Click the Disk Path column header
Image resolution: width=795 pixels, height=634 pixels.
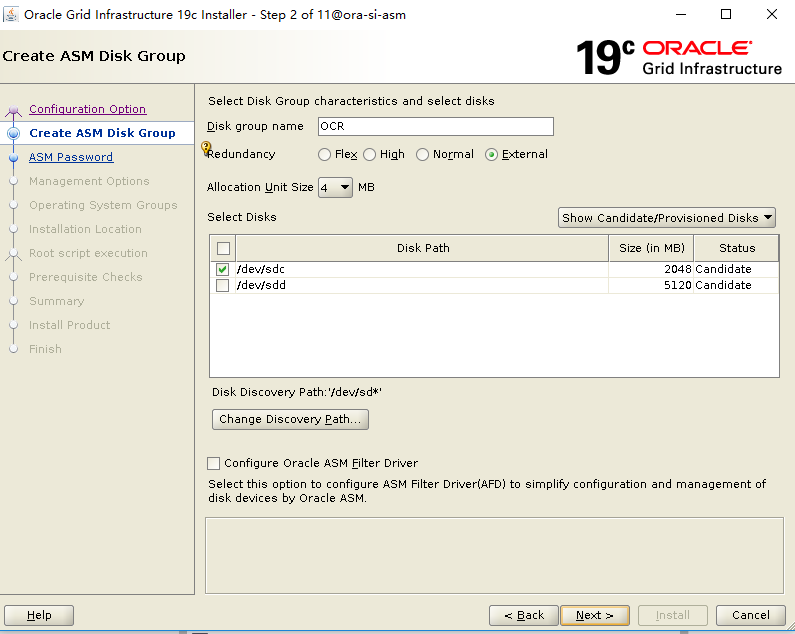(422, 248)
